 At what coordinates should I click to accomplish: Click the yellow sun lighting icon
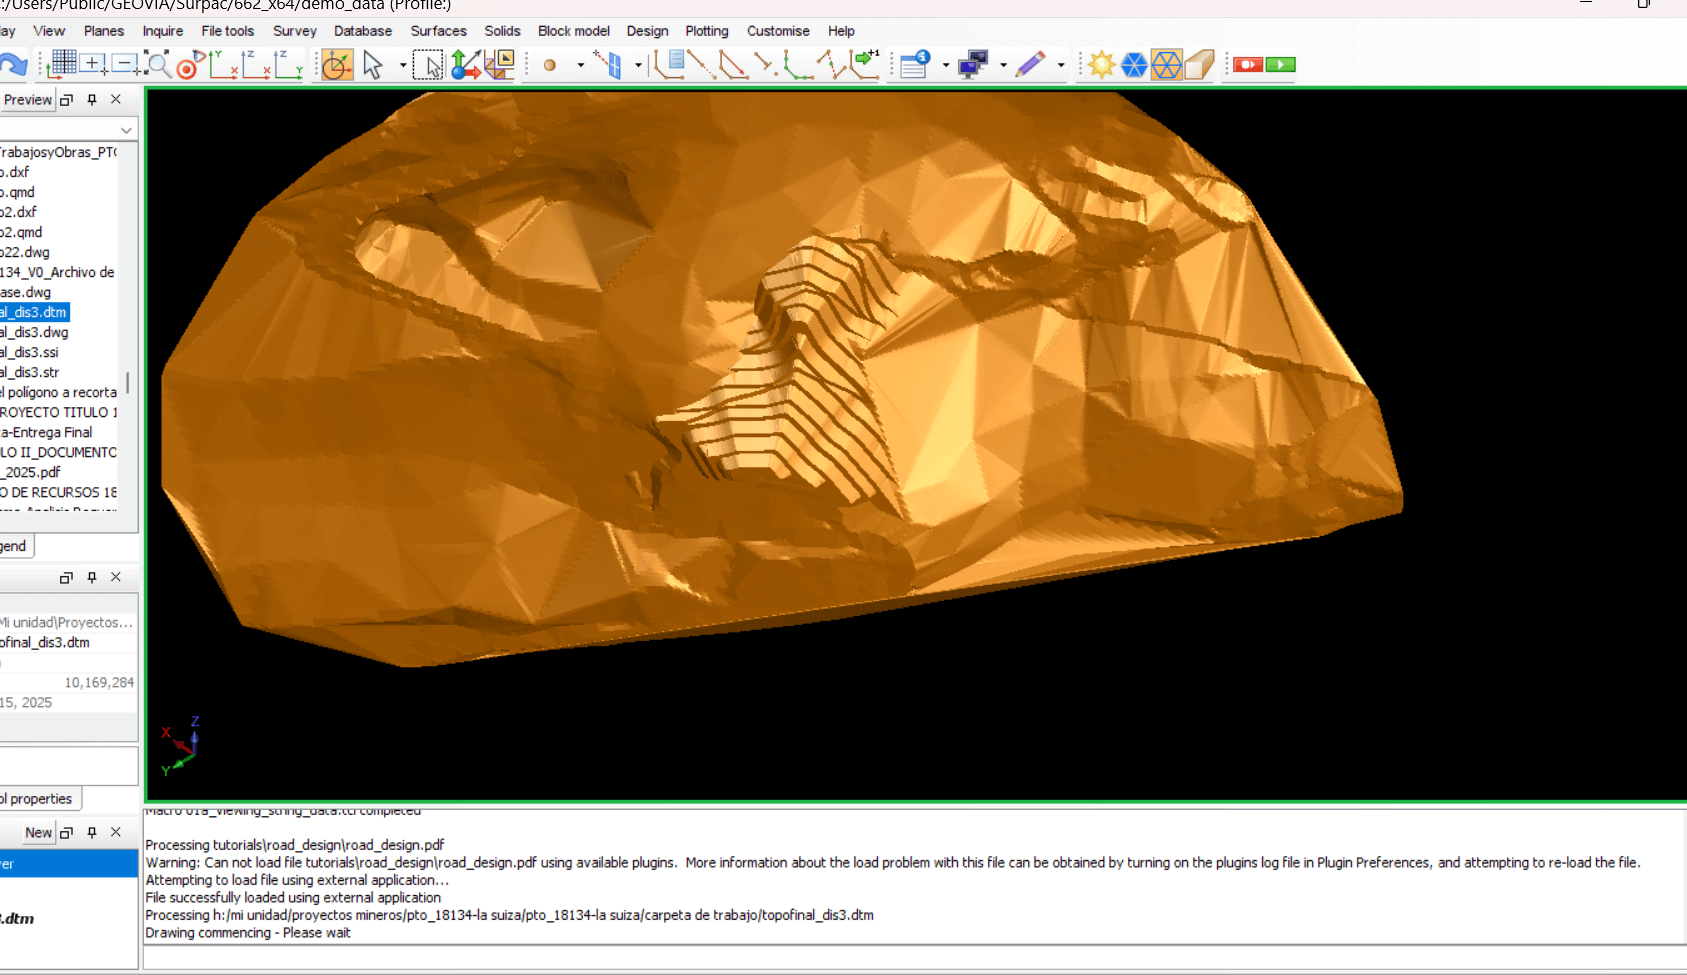click(x=1101, y=65)
